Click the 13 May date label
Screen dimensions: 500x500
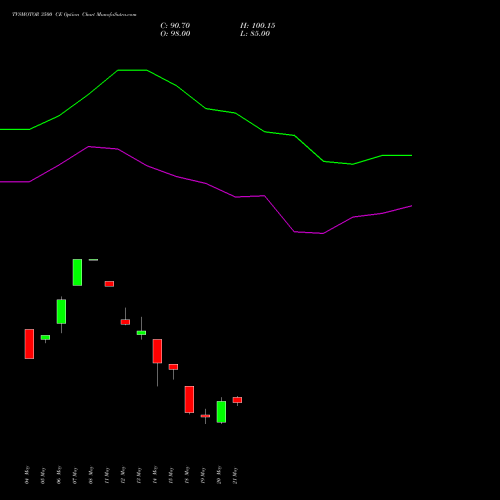click(139, 475)
